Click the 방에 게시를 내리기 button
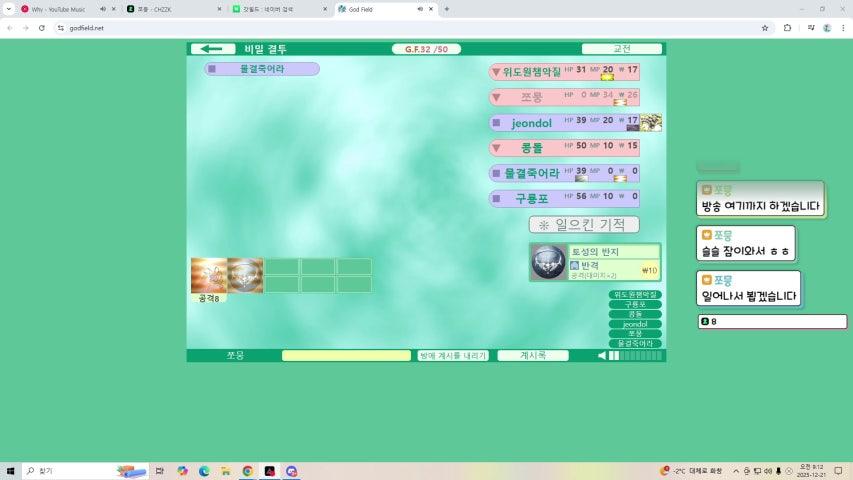 coord(453,356)
